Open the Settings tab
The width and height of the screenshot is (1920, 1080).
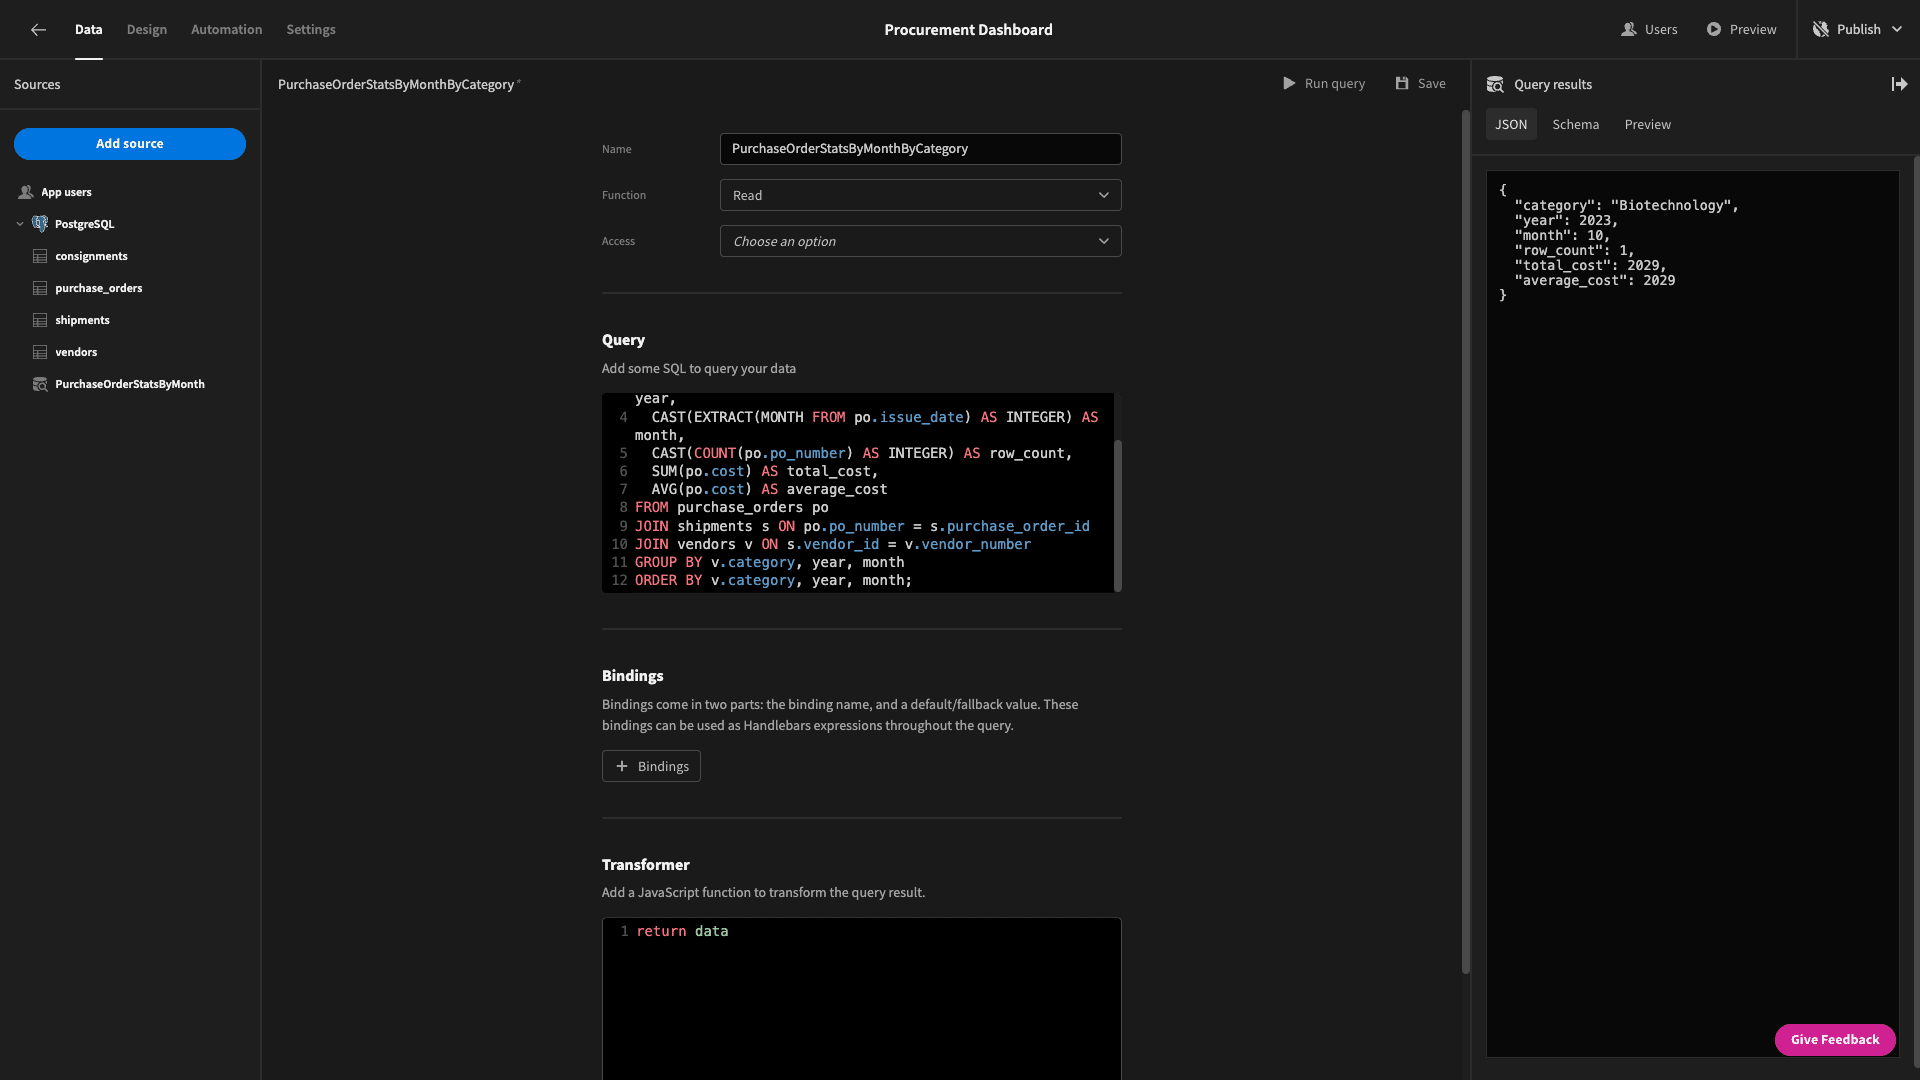(x=311, y=30)
